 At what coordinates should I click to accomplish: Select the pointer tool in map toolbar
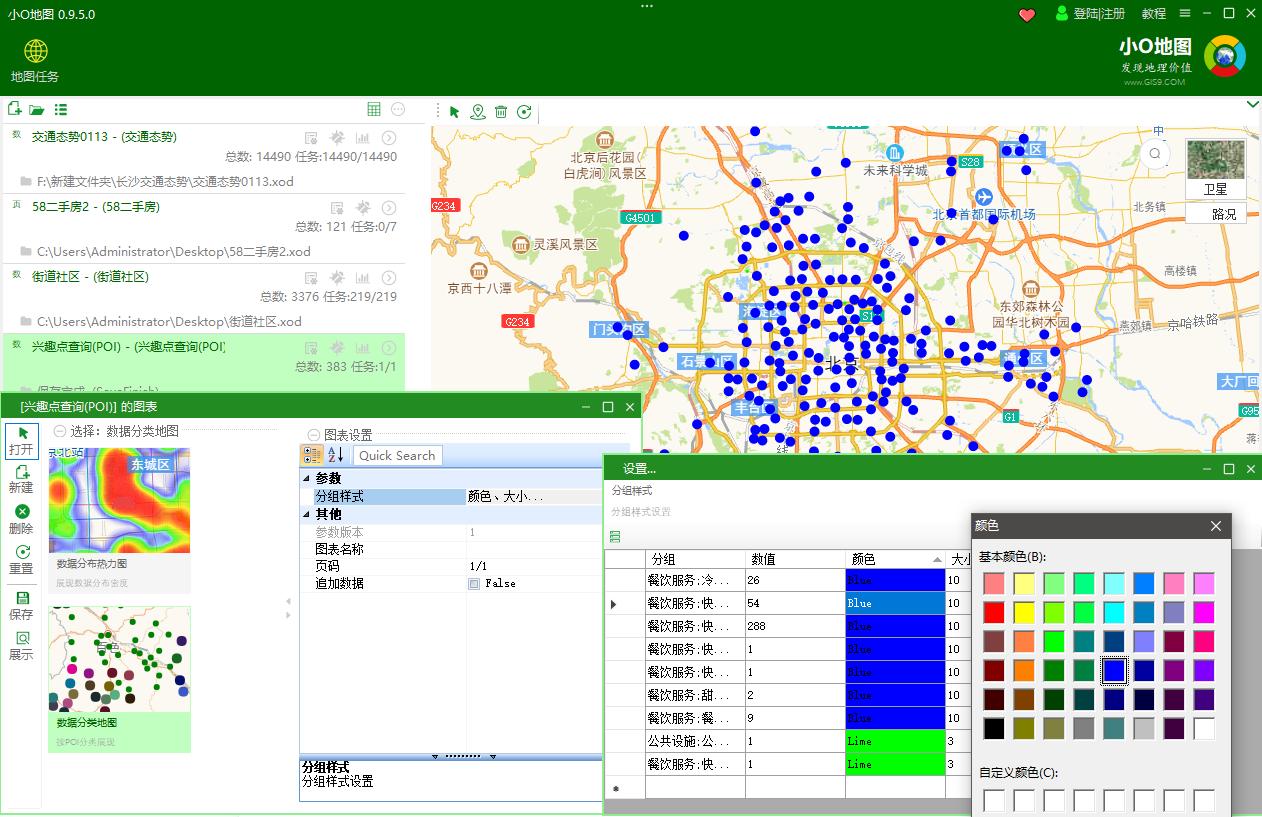pos(454,112)
